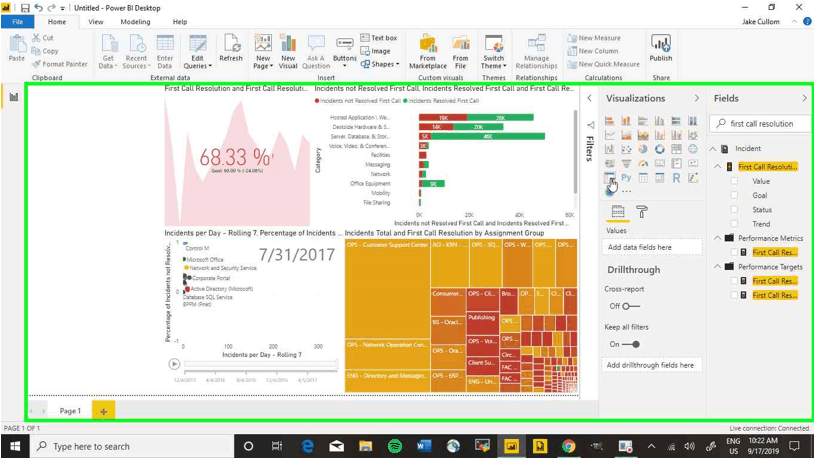Add a Slicer visualization
816x459 pixels.
(609, 178)
